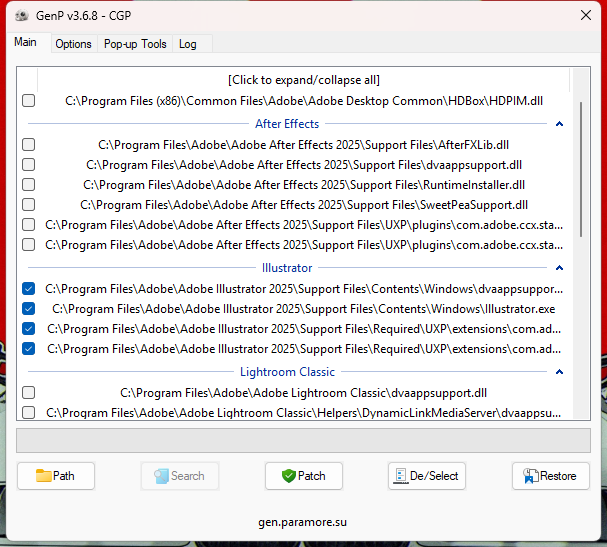The width and height of the screenshot is (607, 547).
Task: Click the De/Select button
Action: (x=427, y=476)
